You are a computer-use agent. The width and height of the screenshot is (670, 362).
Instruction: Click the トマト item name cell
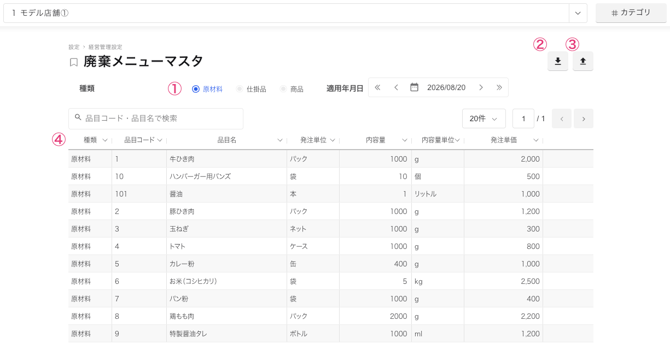[x=226, y=246]
